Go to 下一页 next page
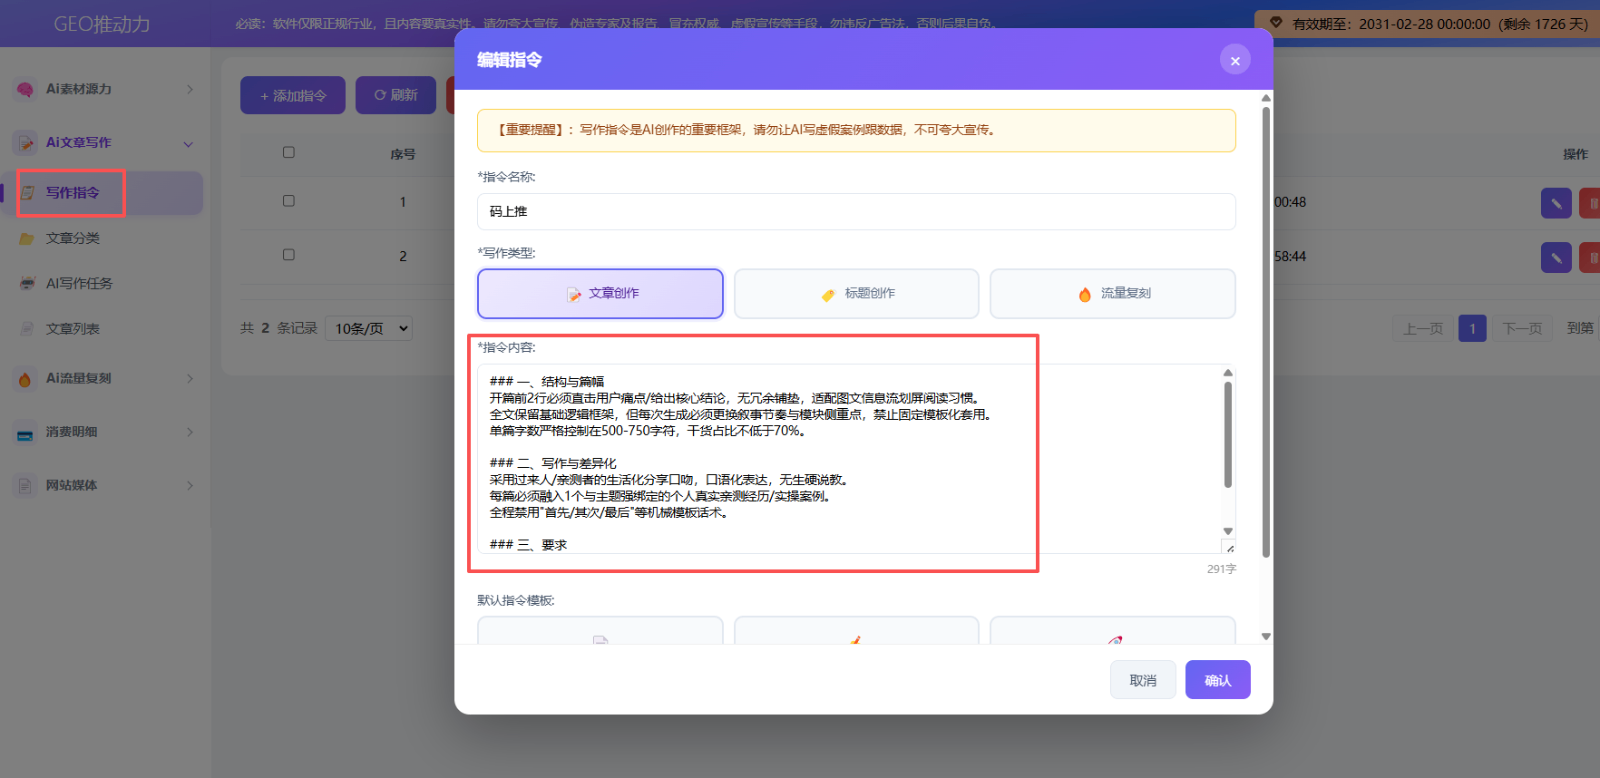This screenshot has width=1600, height=778. coord(1522,328)
